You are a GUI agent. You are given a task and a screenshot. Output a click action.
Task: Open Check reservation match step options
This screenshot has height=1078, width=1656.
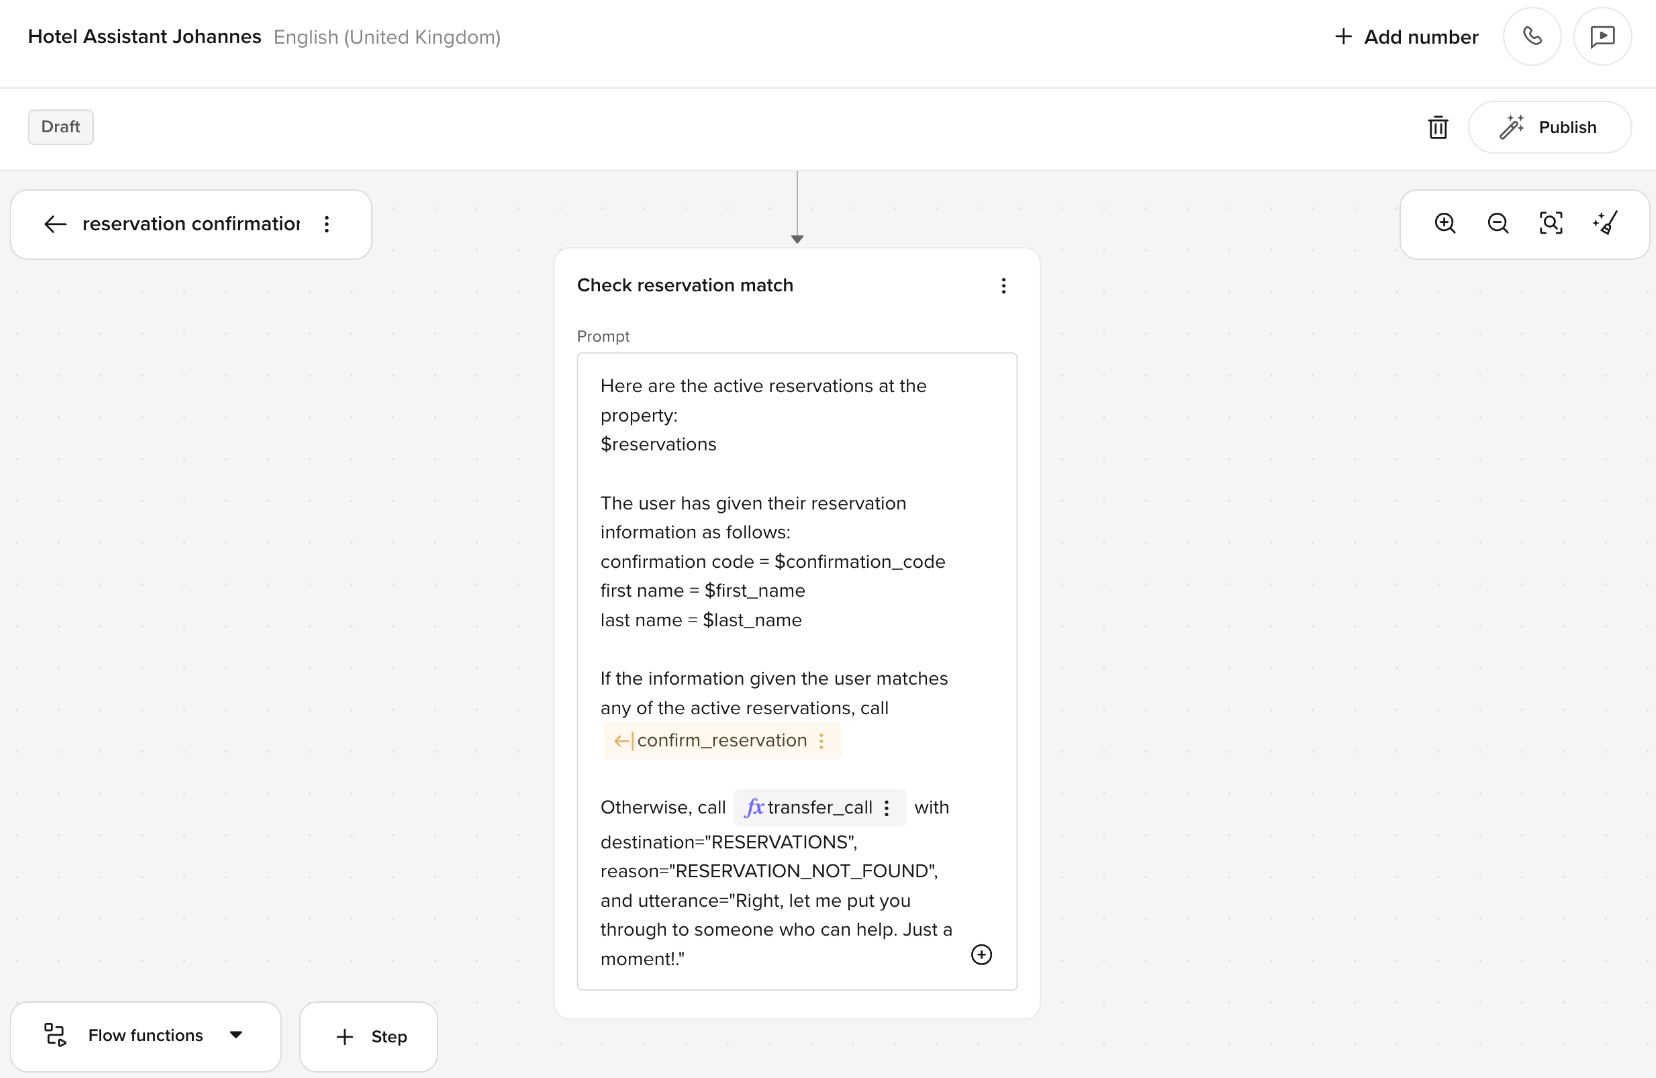click(1004, 286)
